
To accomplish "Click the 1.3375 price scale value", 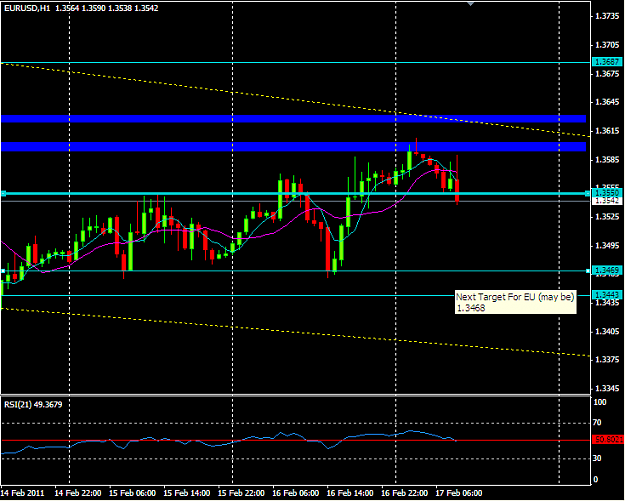I will tap(607, 360).
